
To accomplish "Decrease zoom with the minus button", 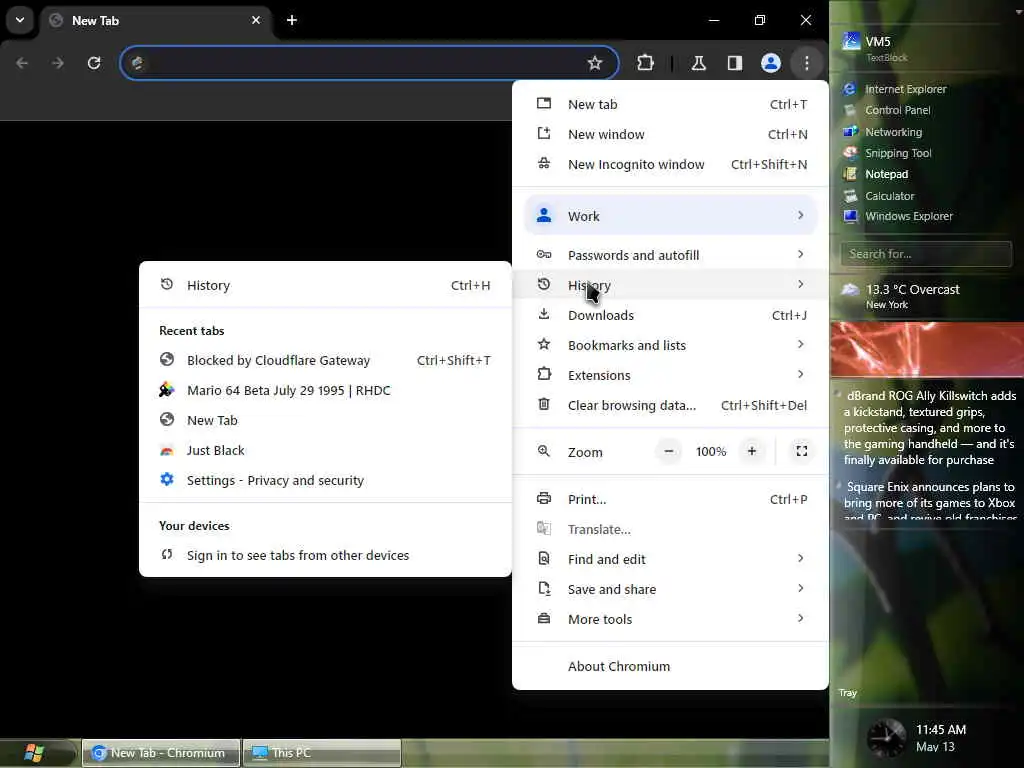I will pos(669,451).
